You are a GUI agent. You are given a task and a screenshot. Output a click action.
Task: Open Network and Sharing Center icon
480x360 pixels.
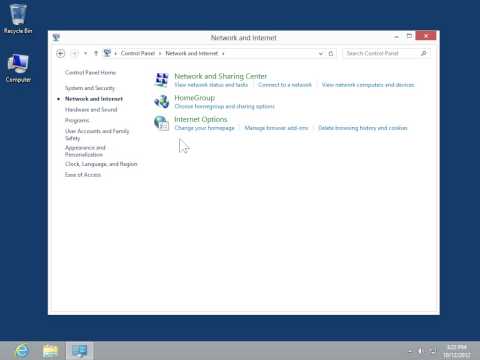162,80
